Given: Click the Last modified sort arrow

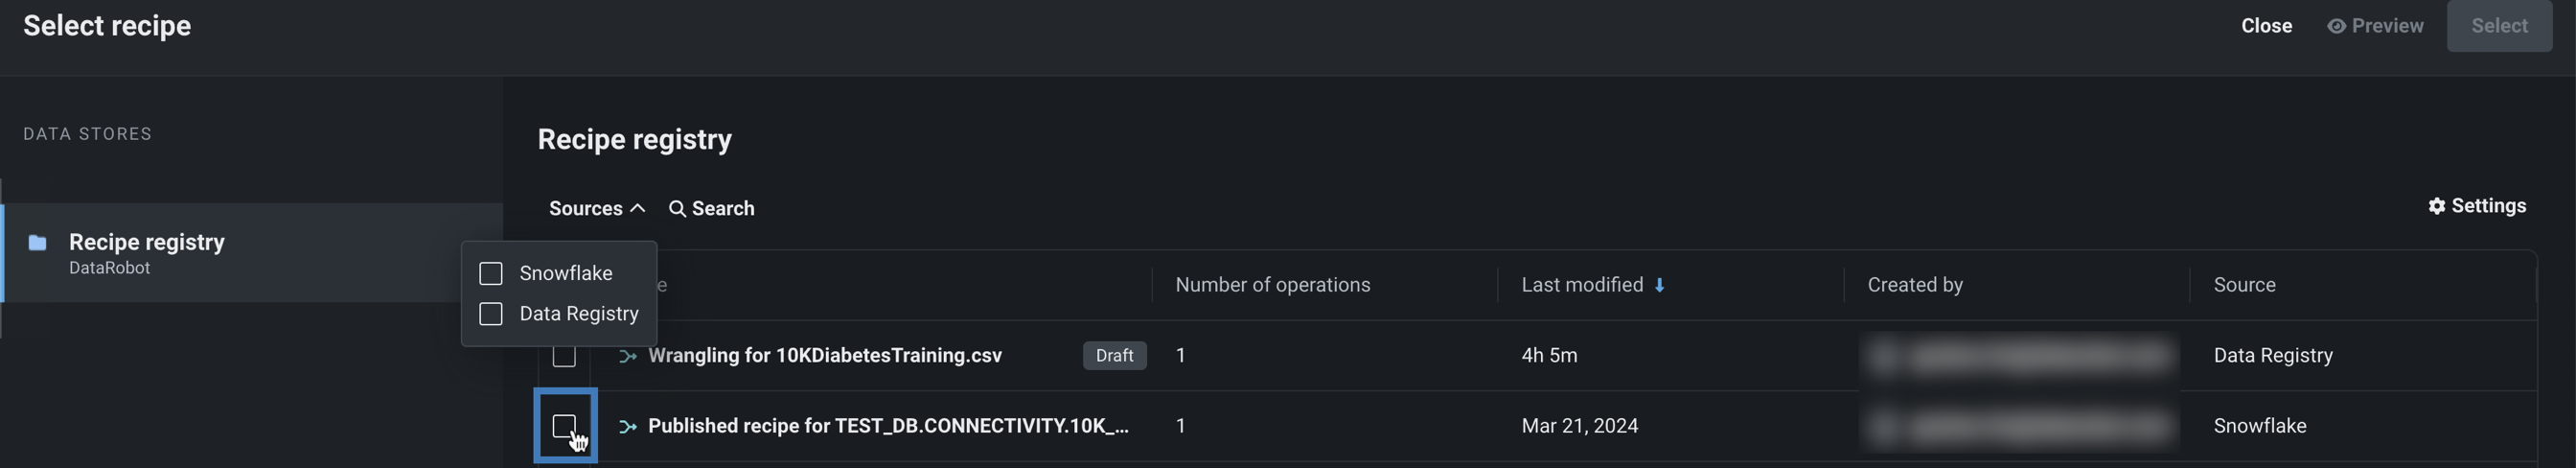Looking at the screenshot, I should (1659, 286).
